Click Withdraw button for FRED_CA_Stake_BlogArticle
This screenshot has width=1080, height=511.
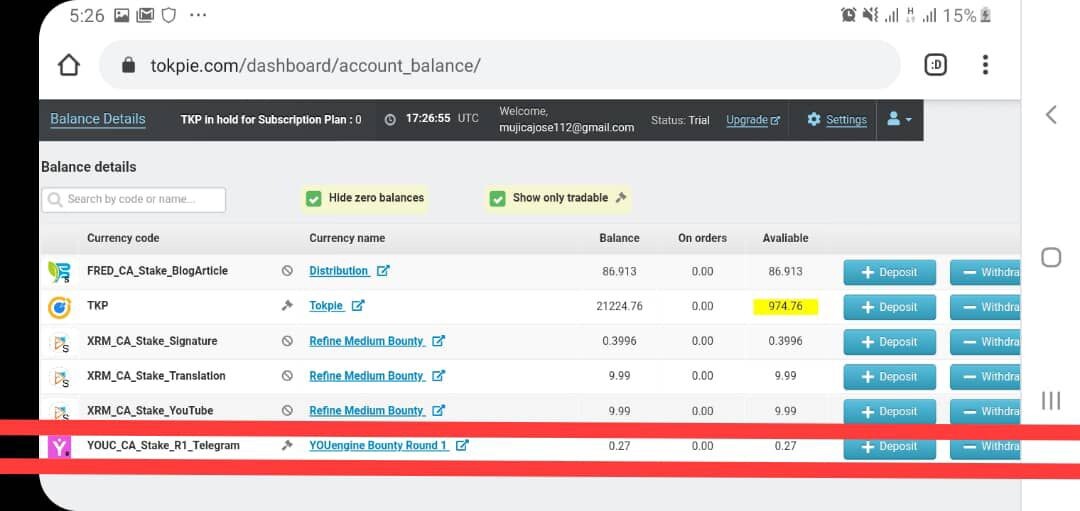point(985,272)
